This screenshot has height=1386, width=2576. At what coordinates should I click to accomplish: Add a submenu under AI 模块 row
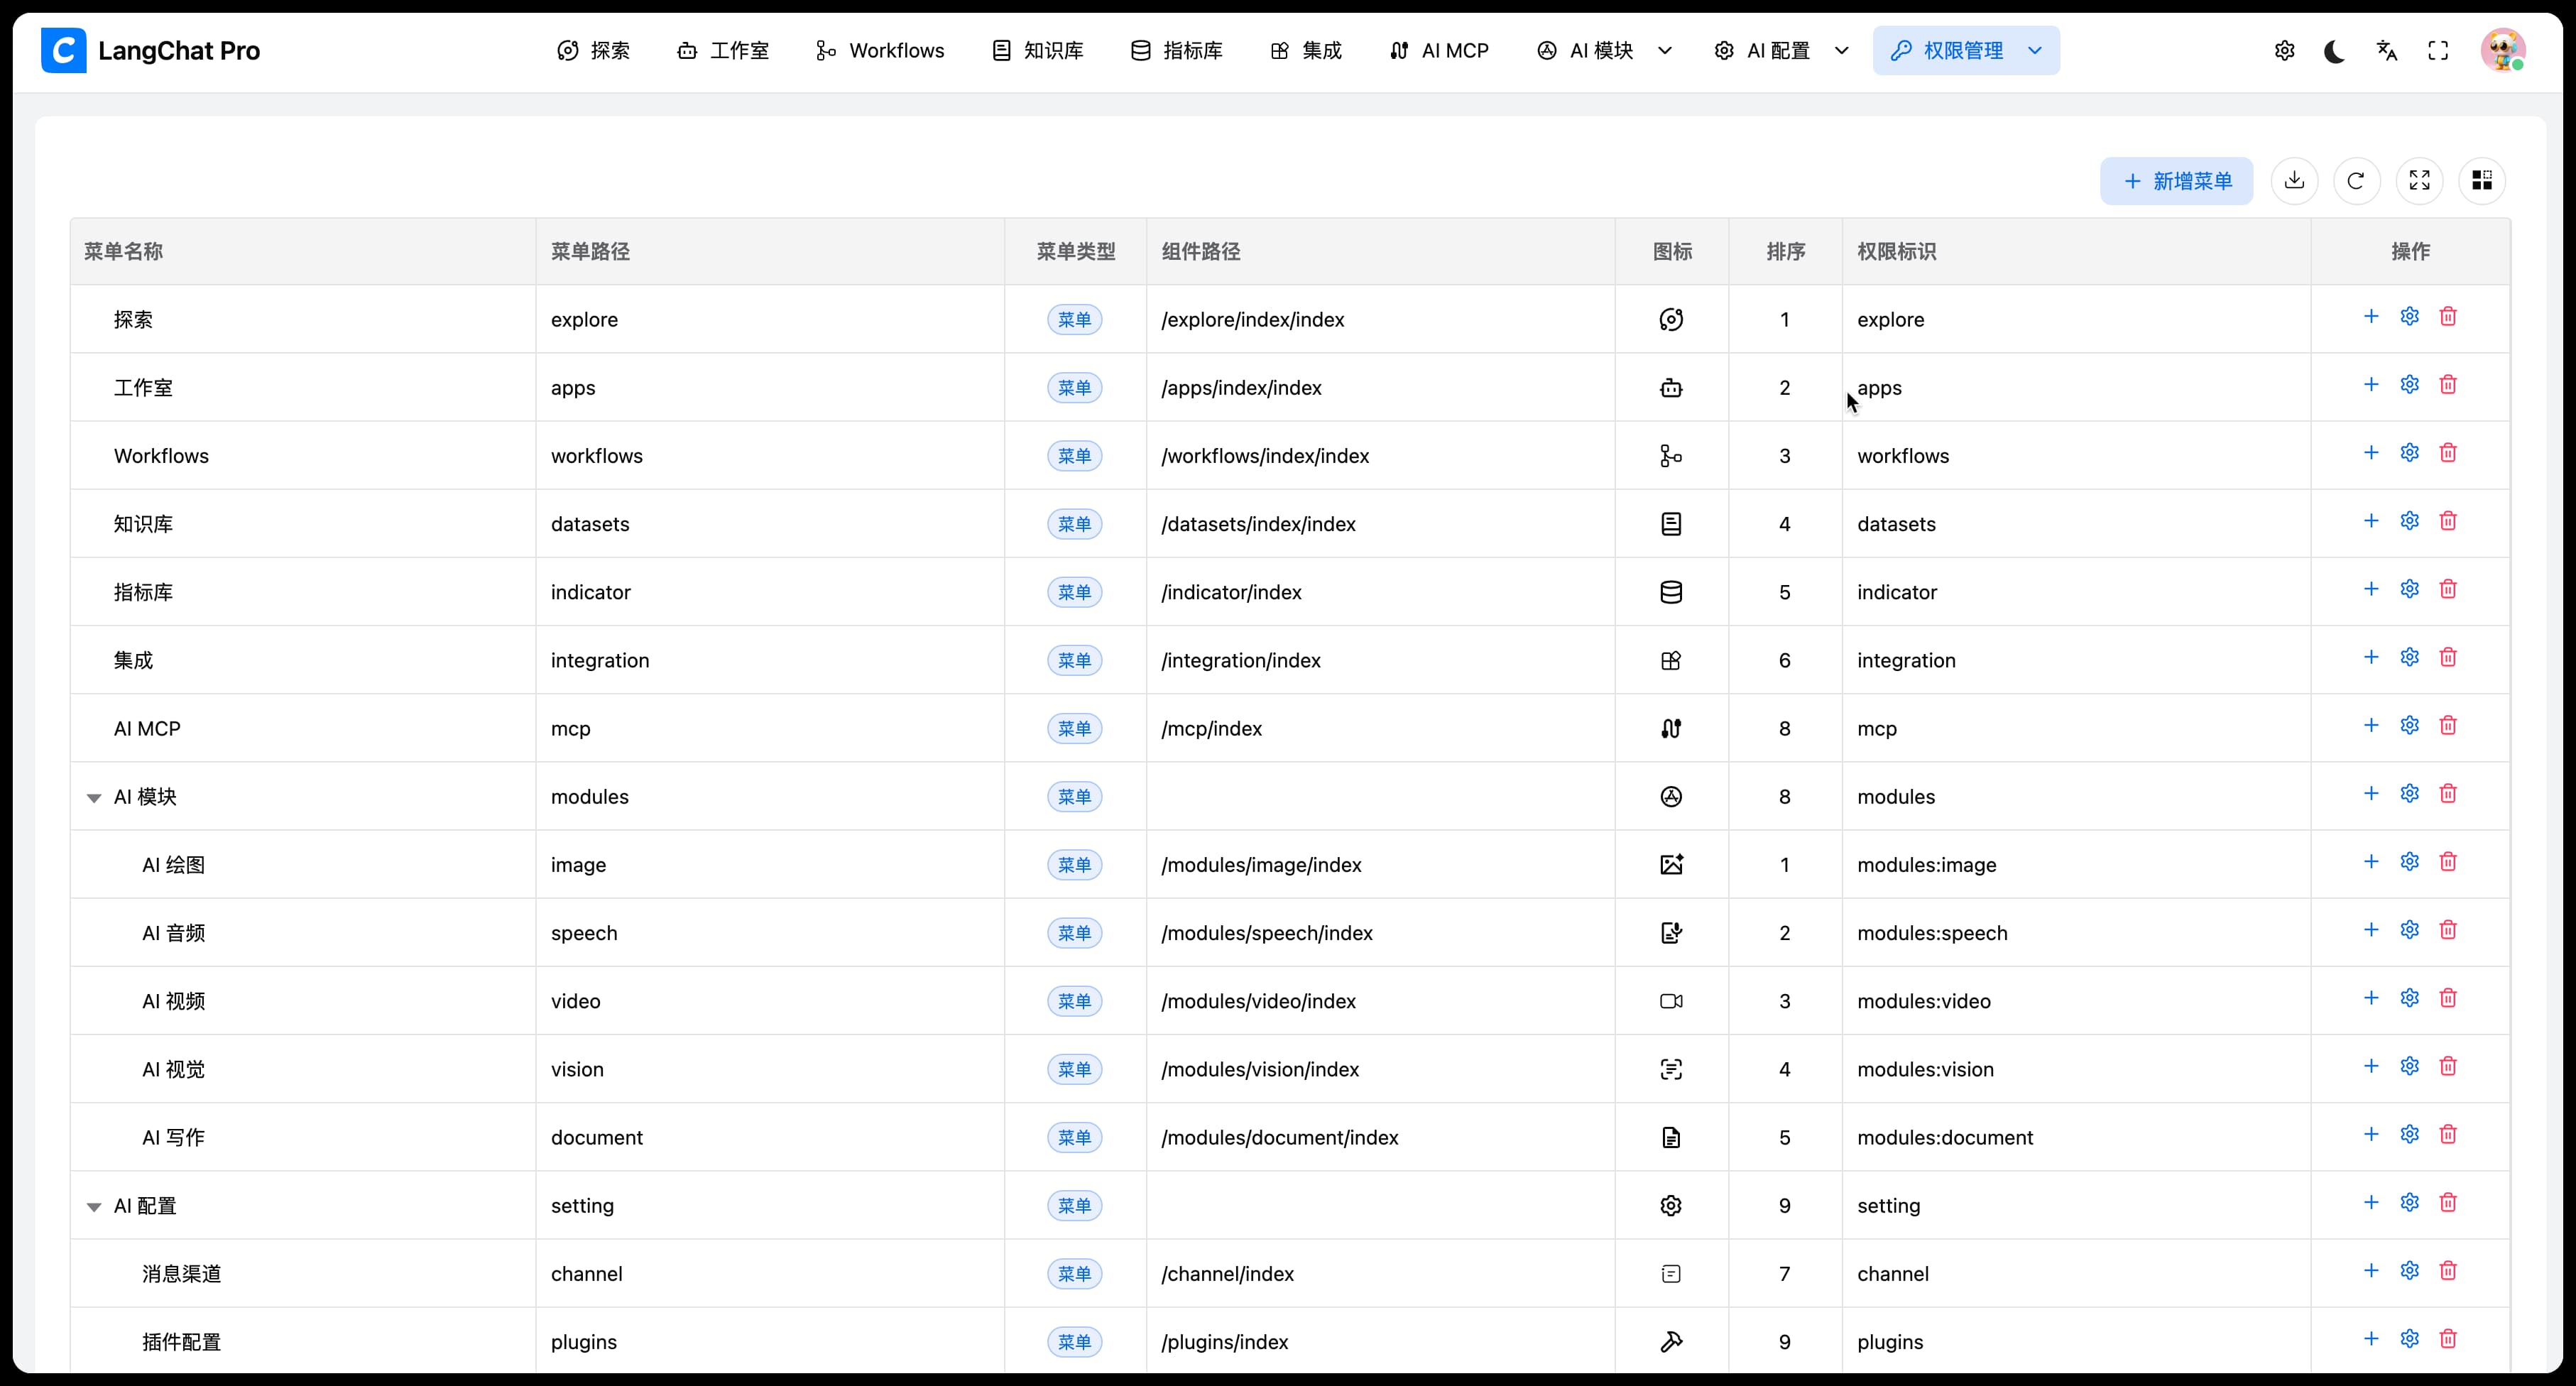click(x=2371, y=794)
